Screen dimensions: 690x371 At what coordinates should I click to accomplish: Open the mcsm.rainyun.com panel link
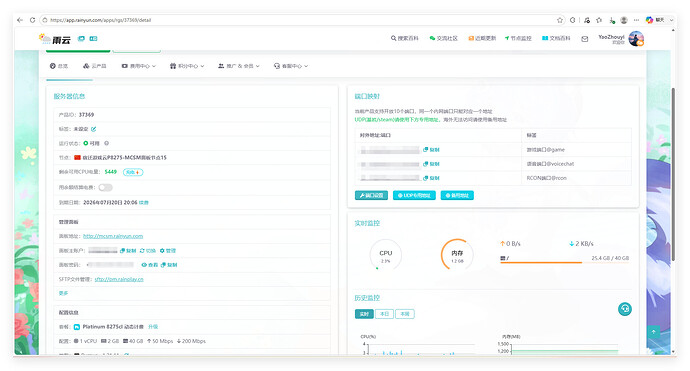click(113, 236)
